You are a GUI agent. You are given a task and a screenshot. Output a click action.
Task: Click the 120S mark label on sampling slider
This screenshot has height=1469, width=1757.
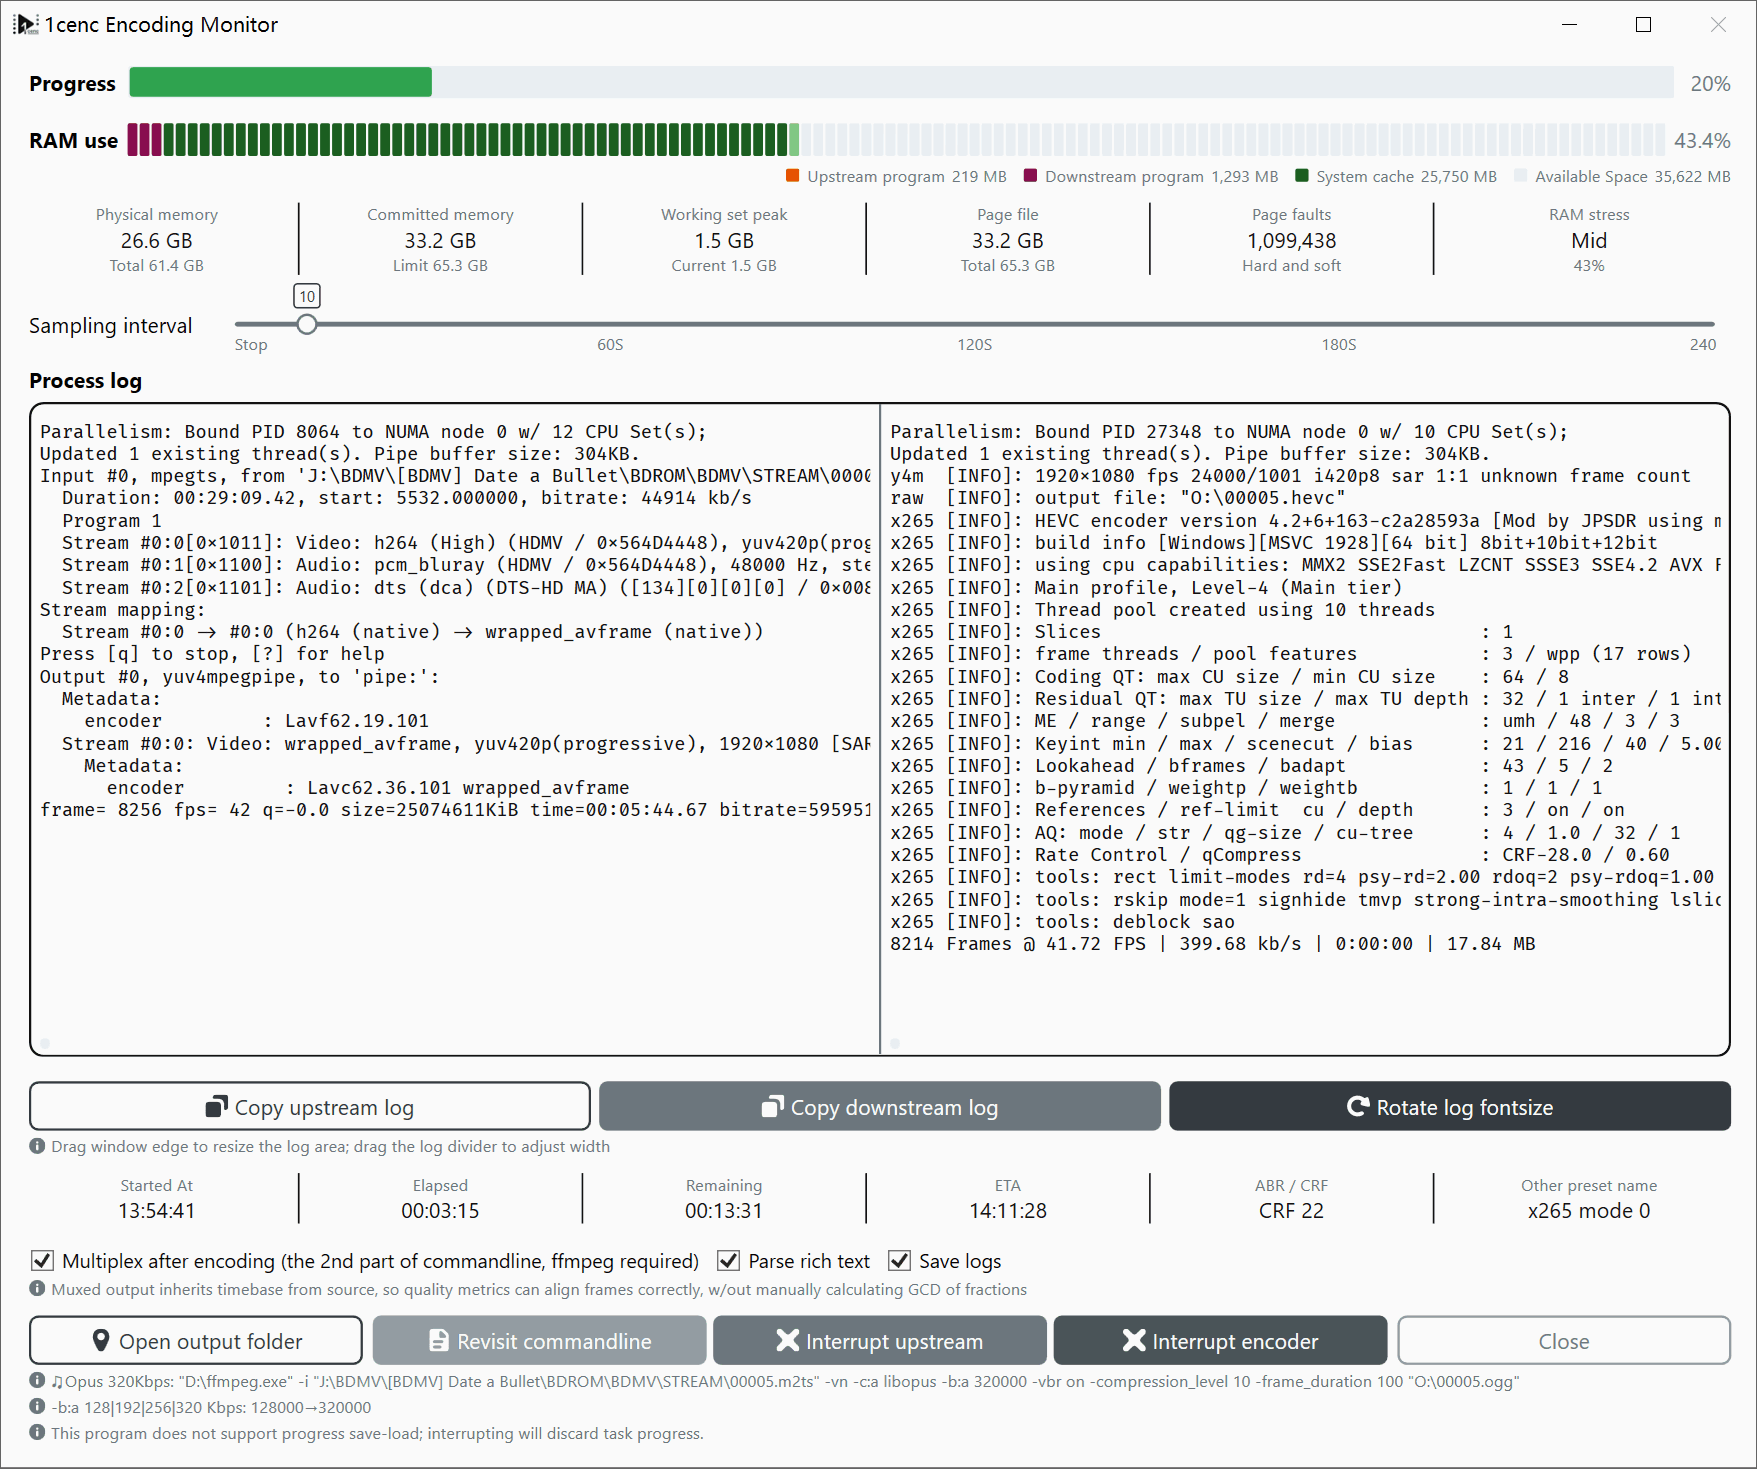[x=975, y=345]
